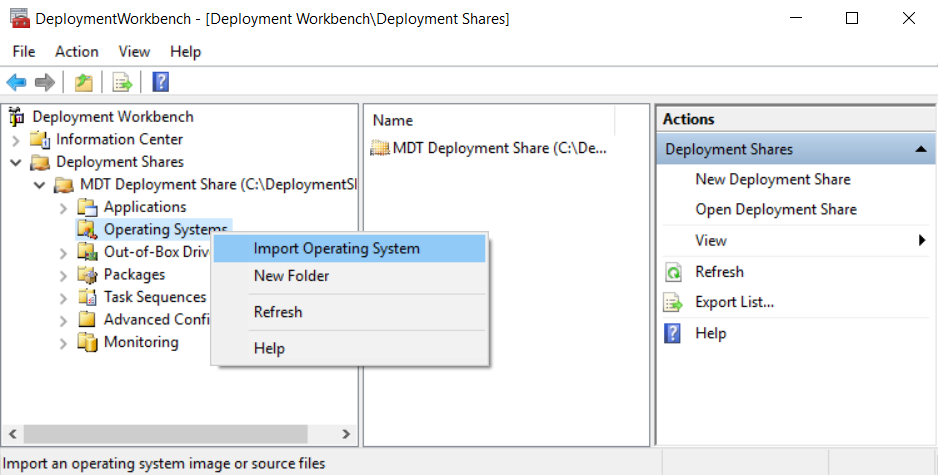The height and width of the screenshot is (475, 938).
Task: Expand the Monitoring node
Action: click(x=63, y=343)
